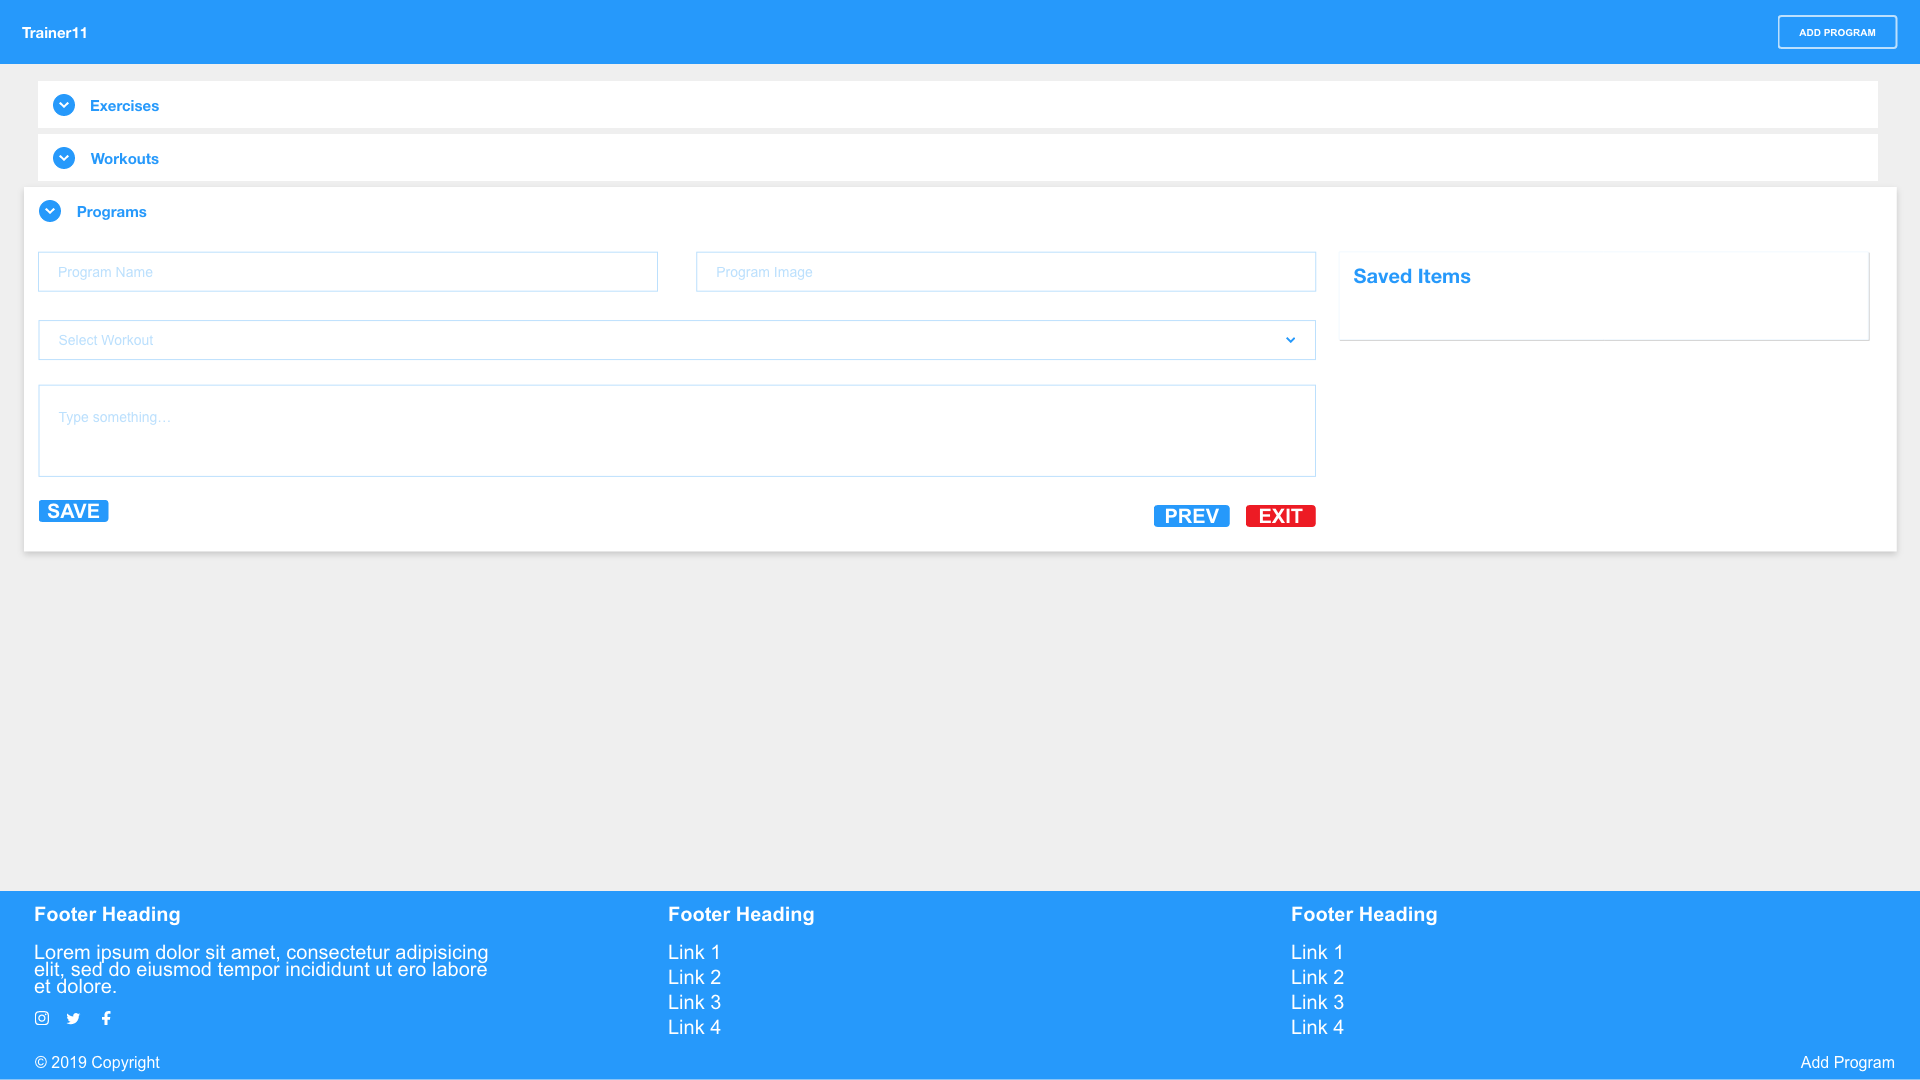Image resolution: width=1920 pixels, height=1080 pixels.
Task: Collapse the Programs section chevron
Action: click(x=50, y=211)
